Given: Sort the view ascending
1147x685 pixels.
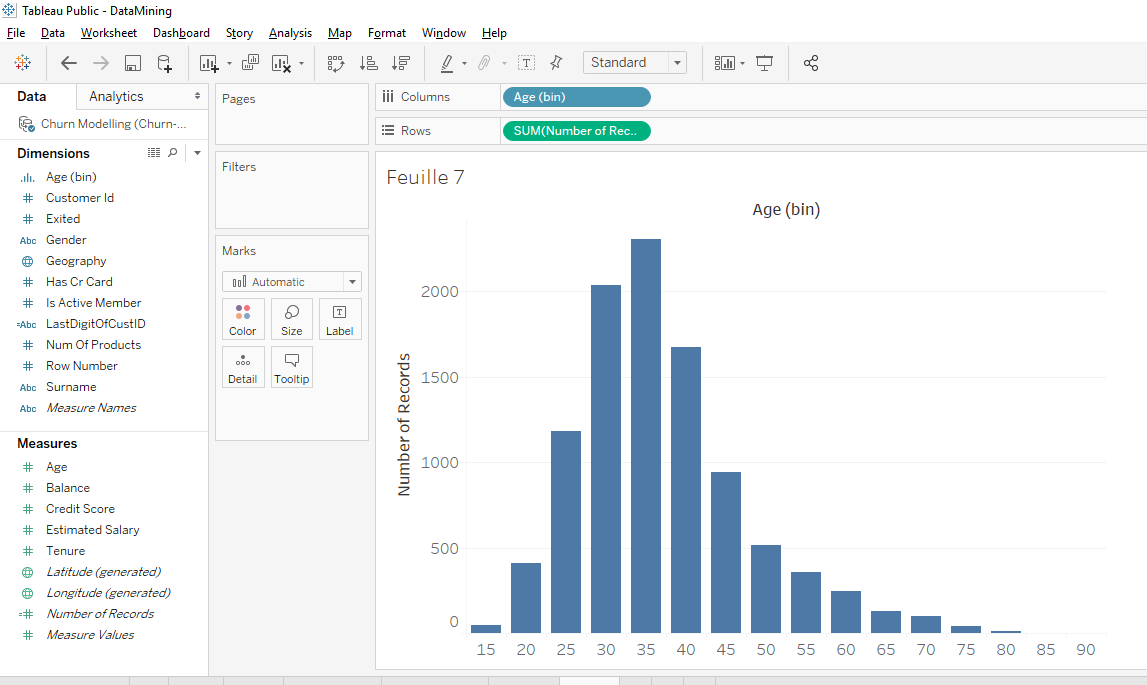Looking at the screenshot, I should [368, 62].
